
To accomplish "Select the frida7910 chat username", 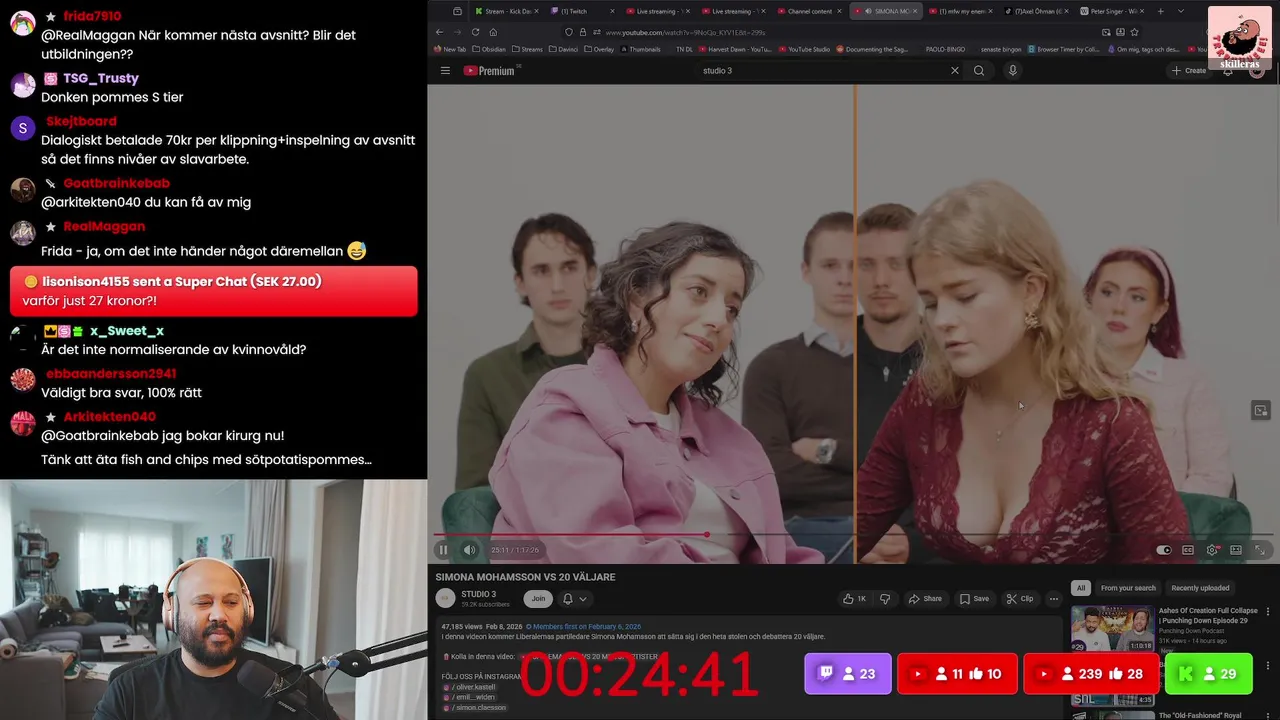I will pos(92,16).
